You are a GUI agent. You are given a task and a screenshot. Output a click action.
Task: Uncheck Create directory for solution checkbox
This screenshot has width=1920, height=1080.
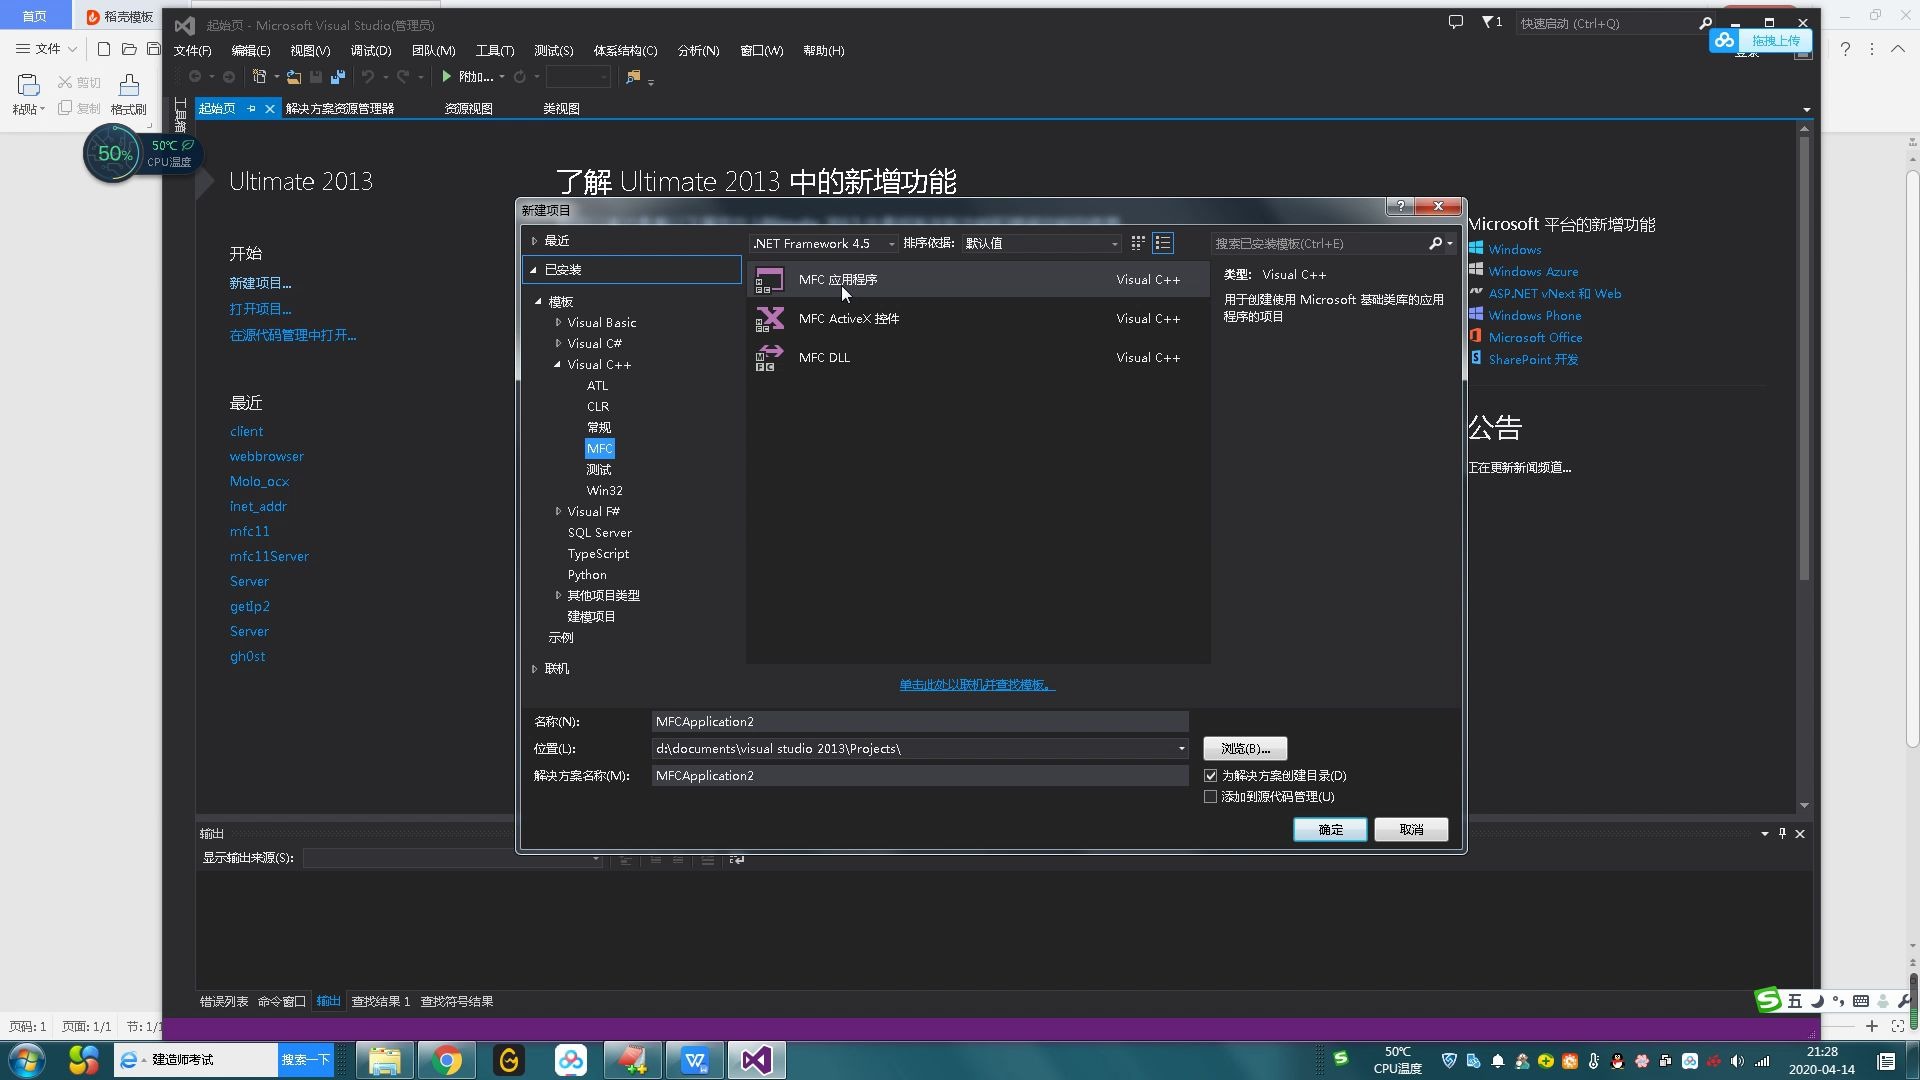point(1210,776)
